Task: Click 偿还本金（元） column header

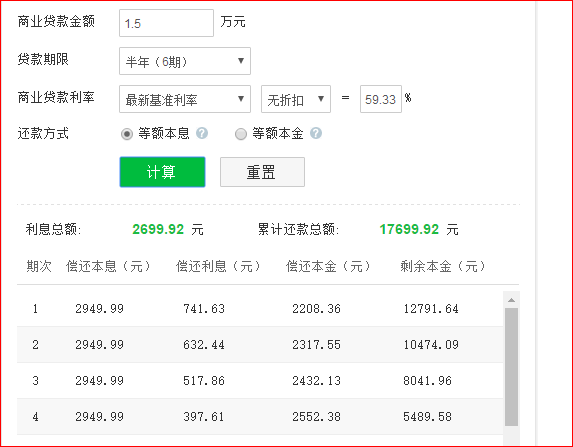Action: point(328,266)
